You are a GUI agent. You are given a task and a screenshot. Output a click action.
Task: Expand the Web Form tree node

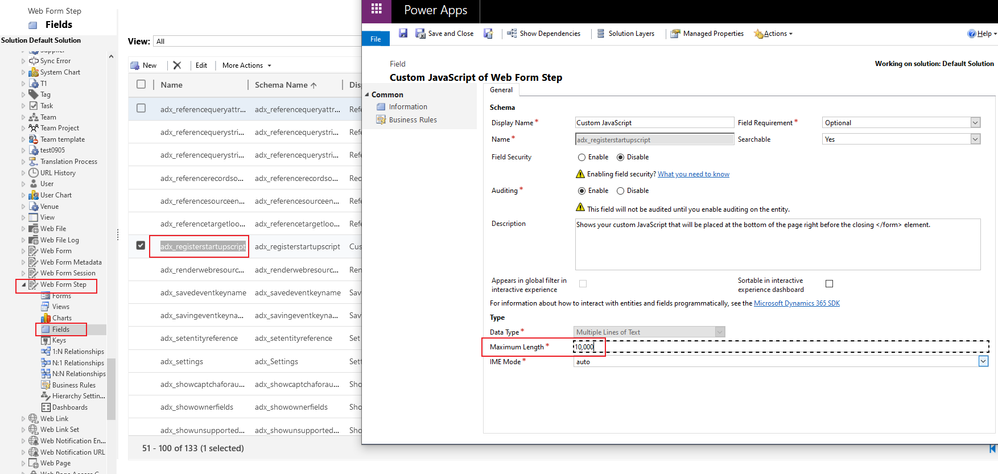point(24,251)
